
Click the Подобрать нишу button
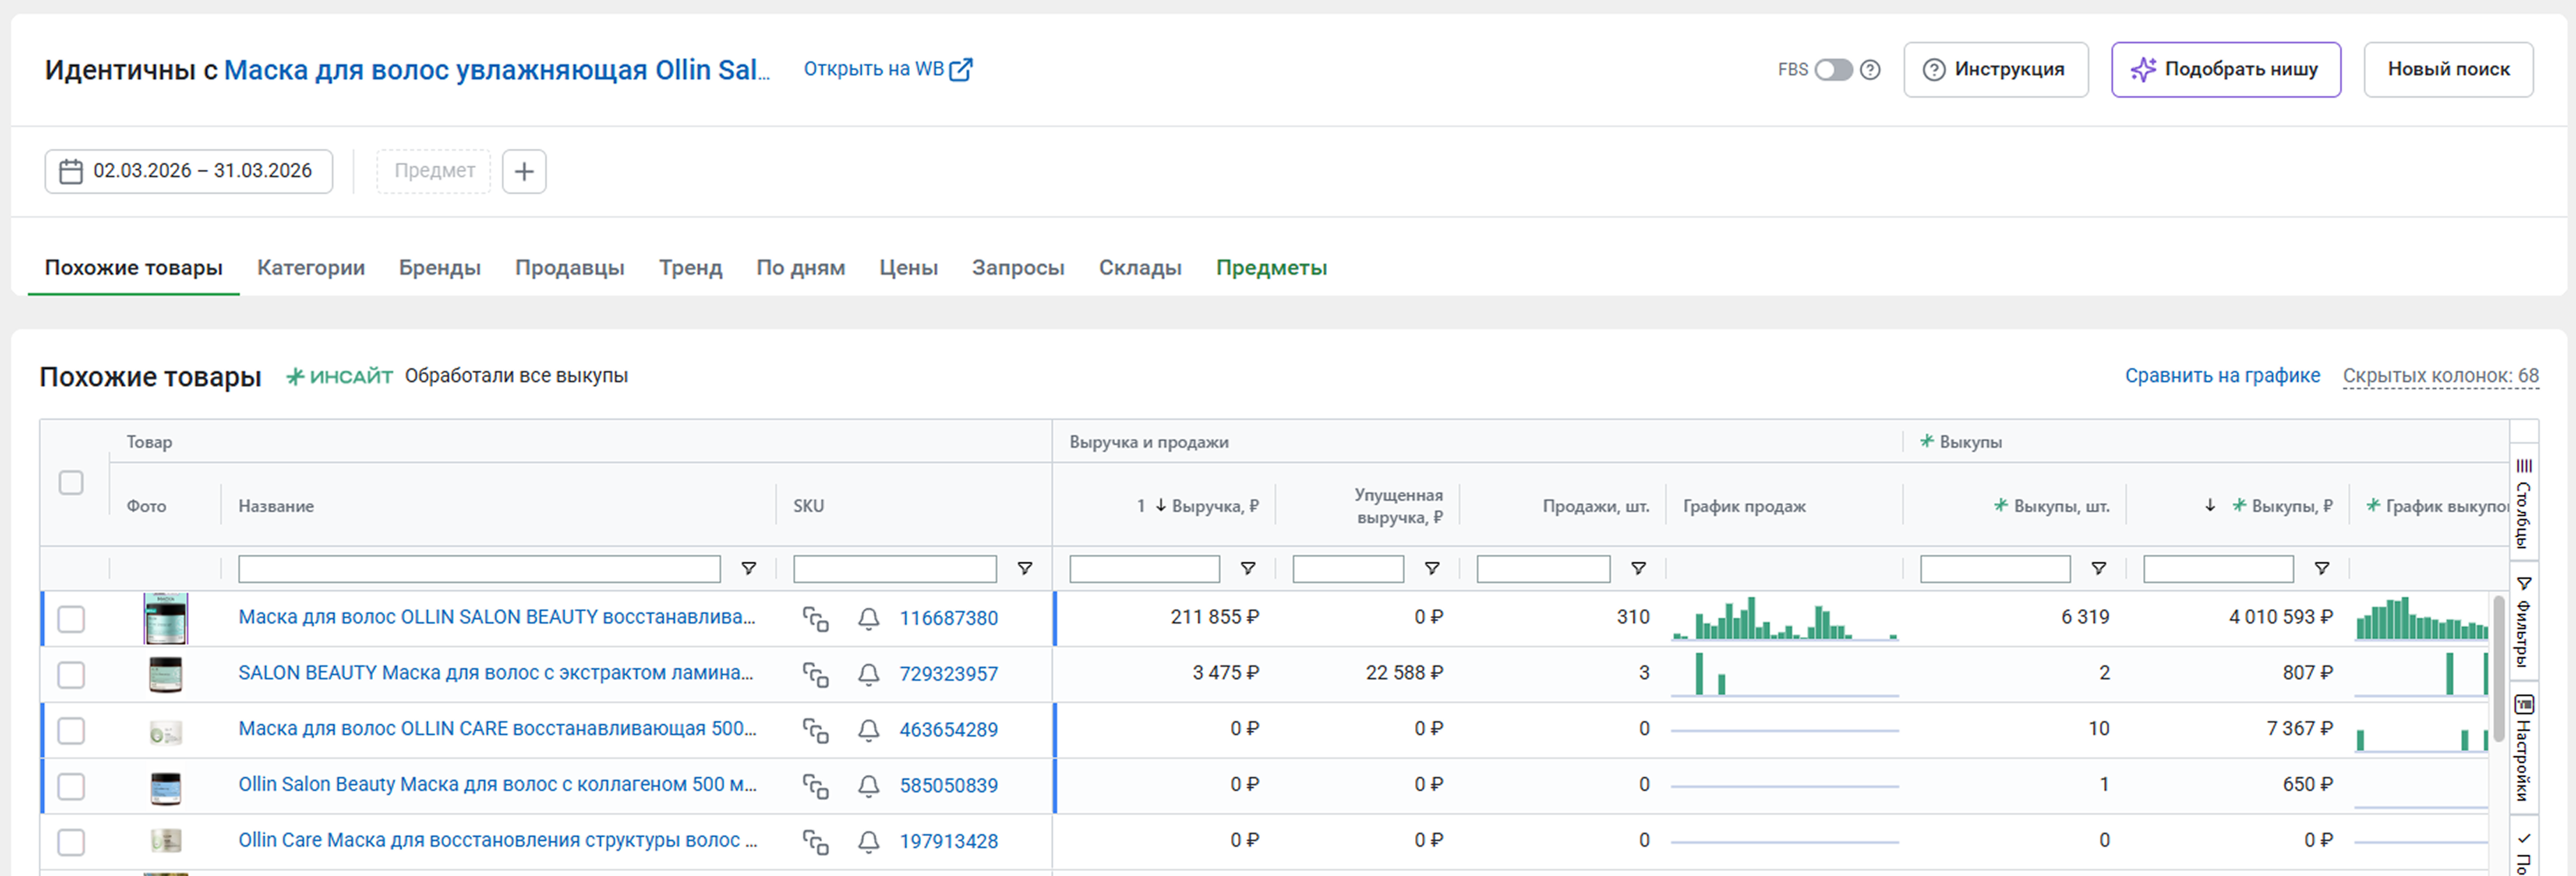(2225, 70)
